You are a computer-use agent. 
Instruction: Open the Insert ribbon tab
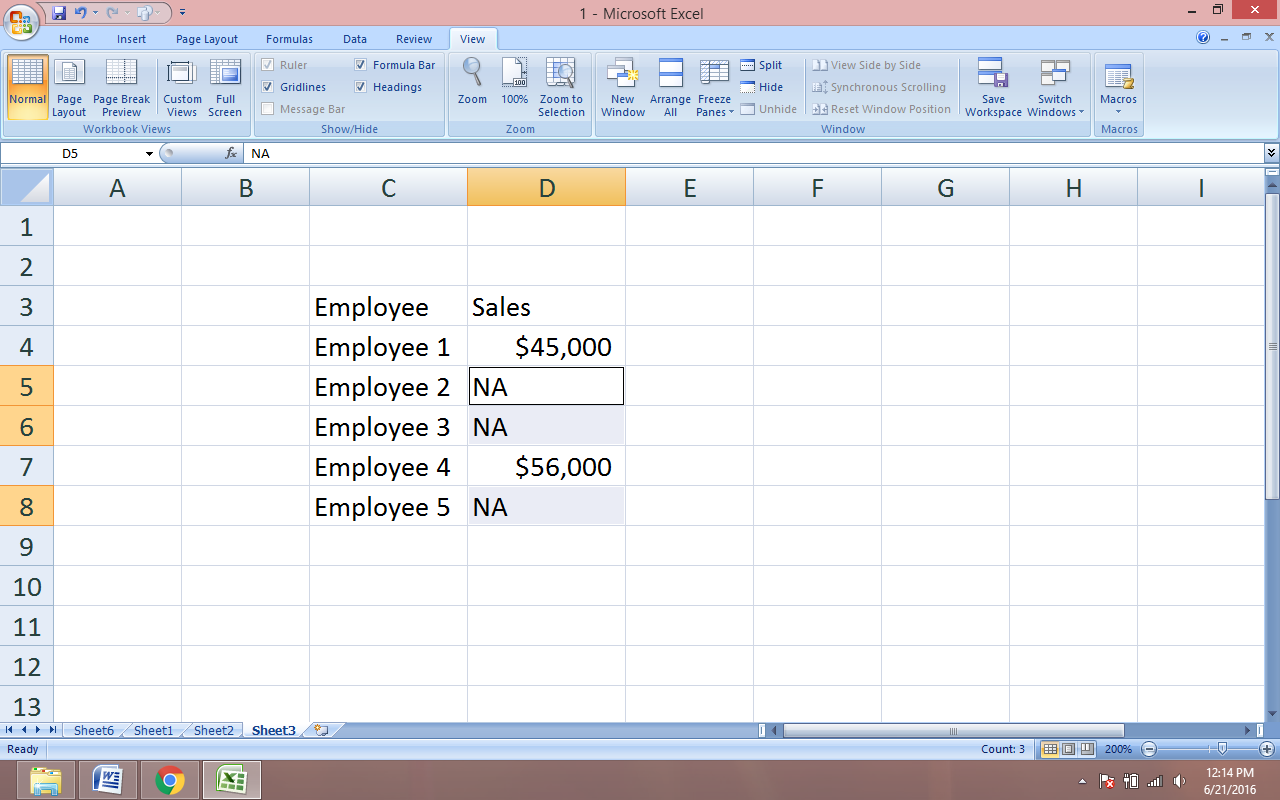point(131,39)
